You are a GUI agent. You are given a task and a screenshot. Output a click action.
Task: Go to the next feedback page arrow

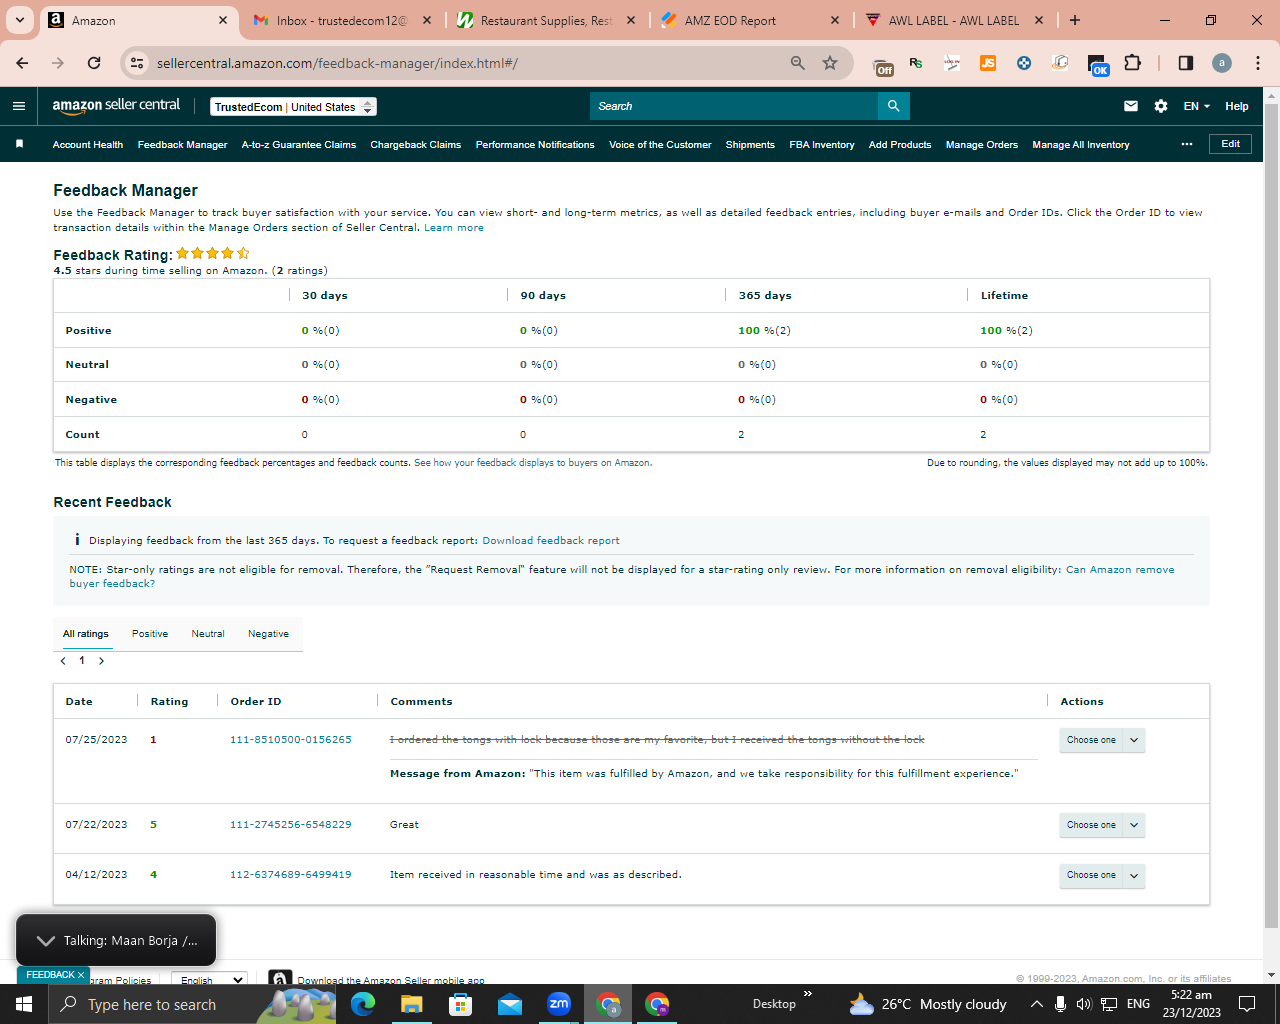[101, 661]
